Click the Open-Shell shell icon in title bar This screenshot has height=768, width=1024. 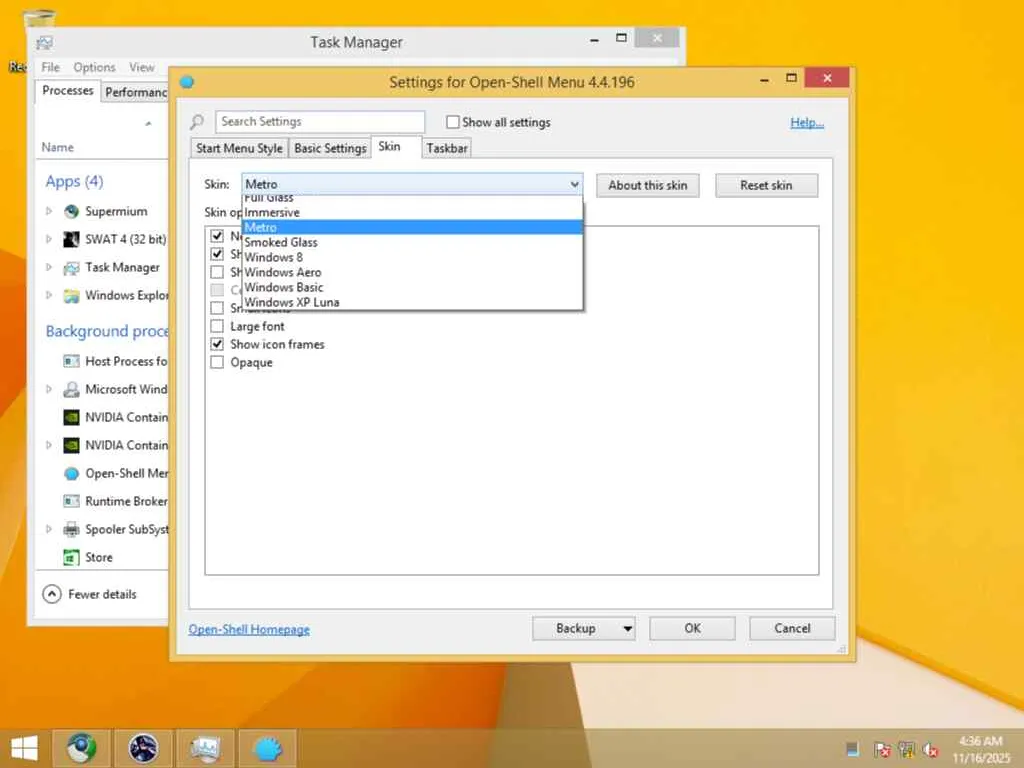click(187, 82)
